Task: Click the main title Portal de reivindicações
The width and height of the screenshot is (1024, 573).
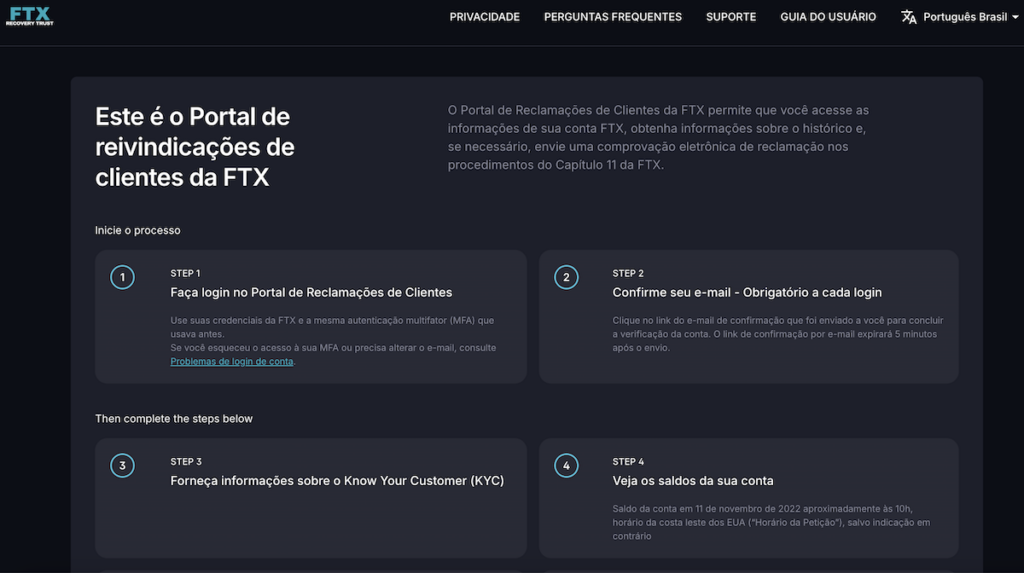Action: pyautogui.click(x=195, y=147)
